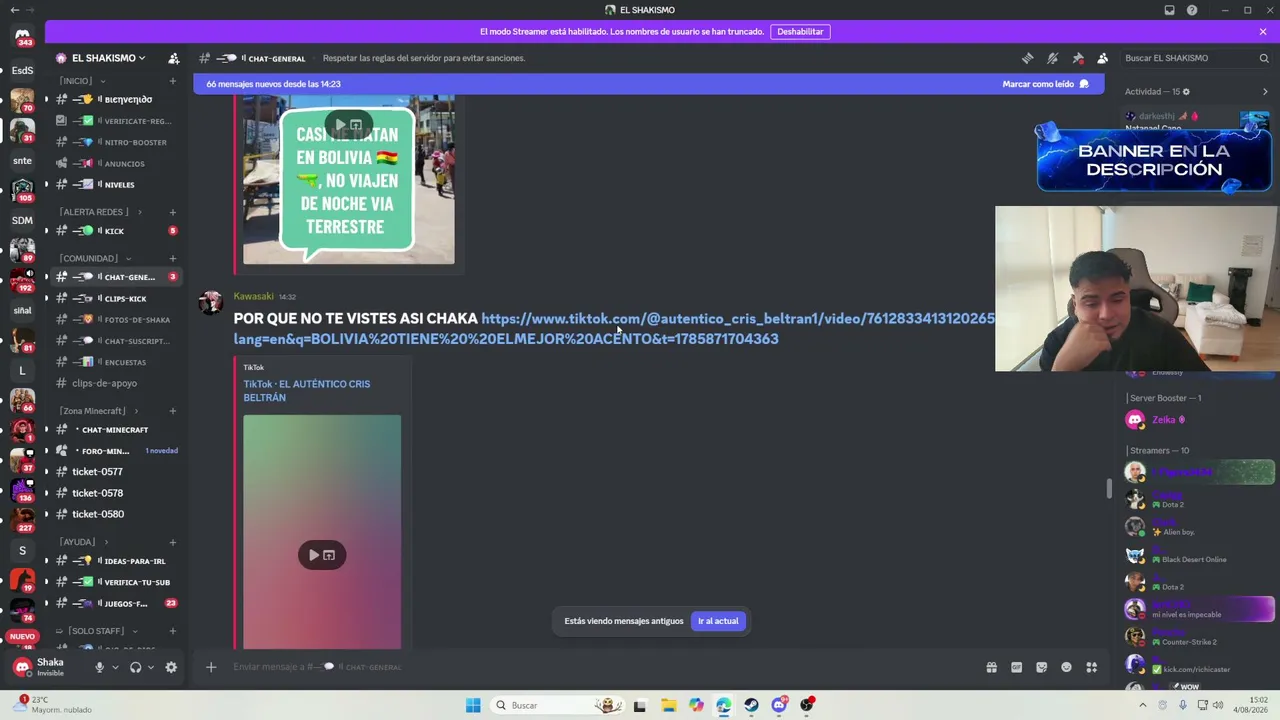Open the Help icon in title bar
The height and width of the screenshot is (720, 1280).
(x=1192, y=10)
